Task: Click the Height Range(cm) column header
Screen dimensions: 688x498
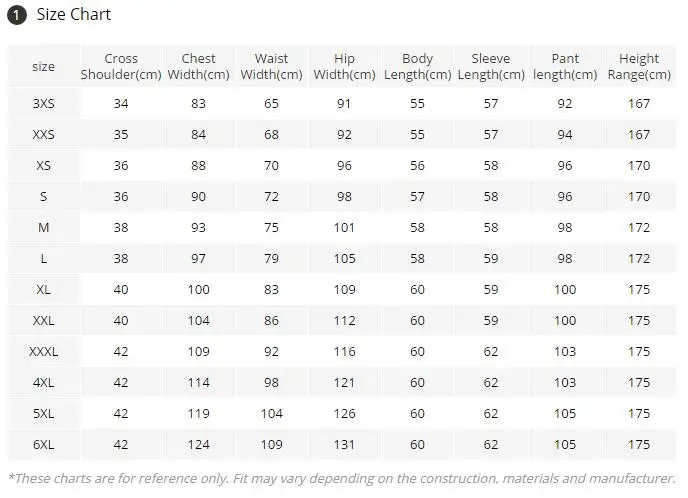Action: tap(639, 67)
